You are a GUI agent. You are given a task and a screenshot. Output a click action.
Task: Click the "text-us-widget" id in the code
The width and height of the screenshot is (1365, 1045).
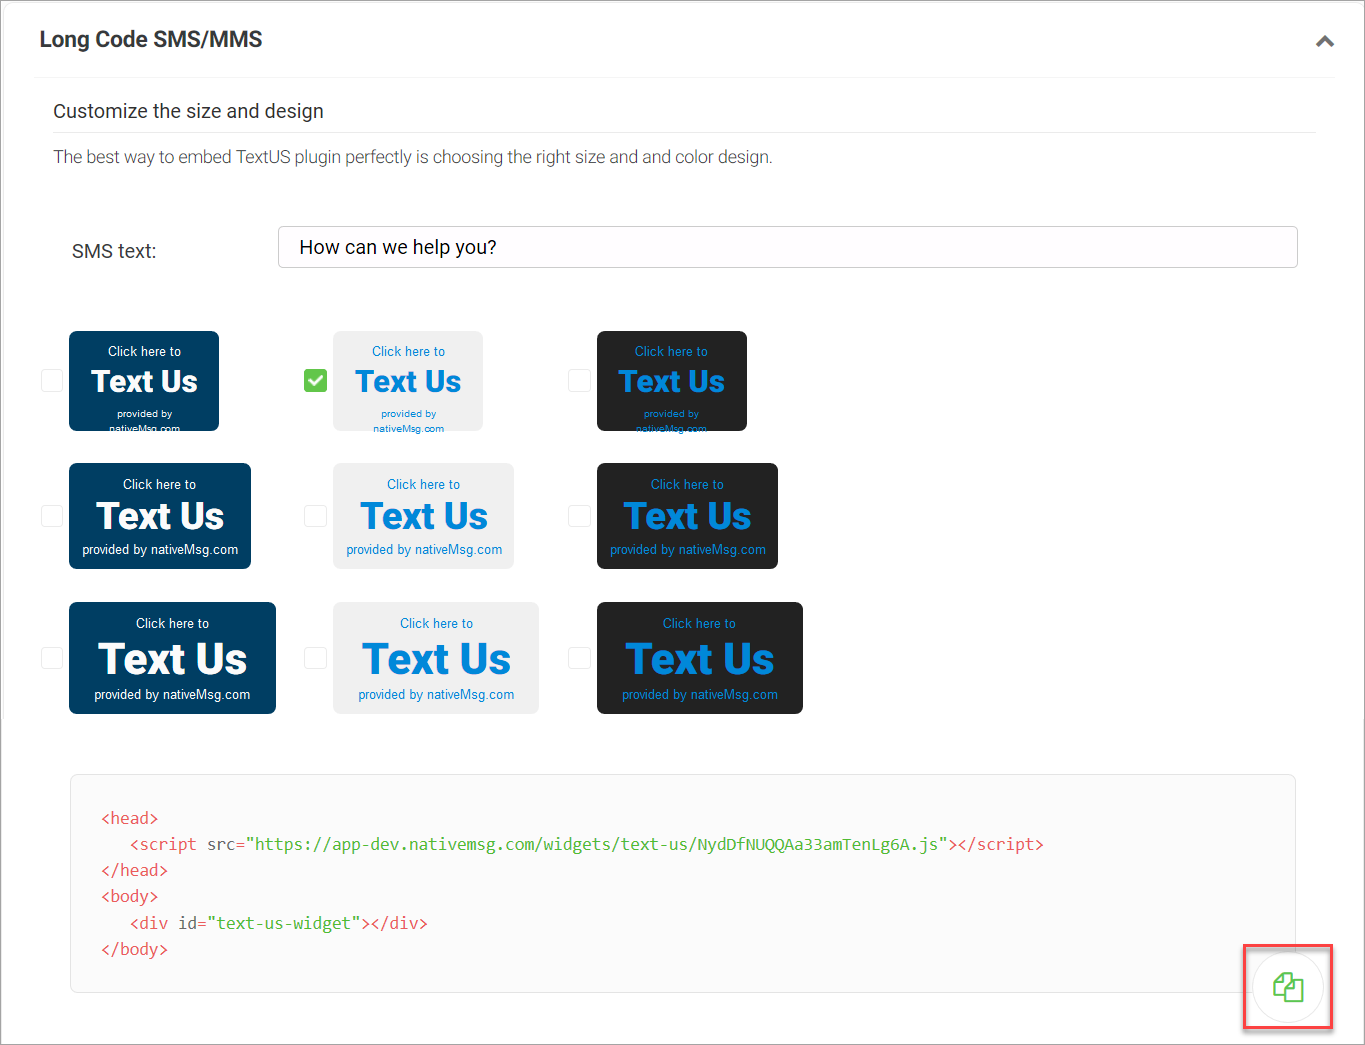(284, 923)
